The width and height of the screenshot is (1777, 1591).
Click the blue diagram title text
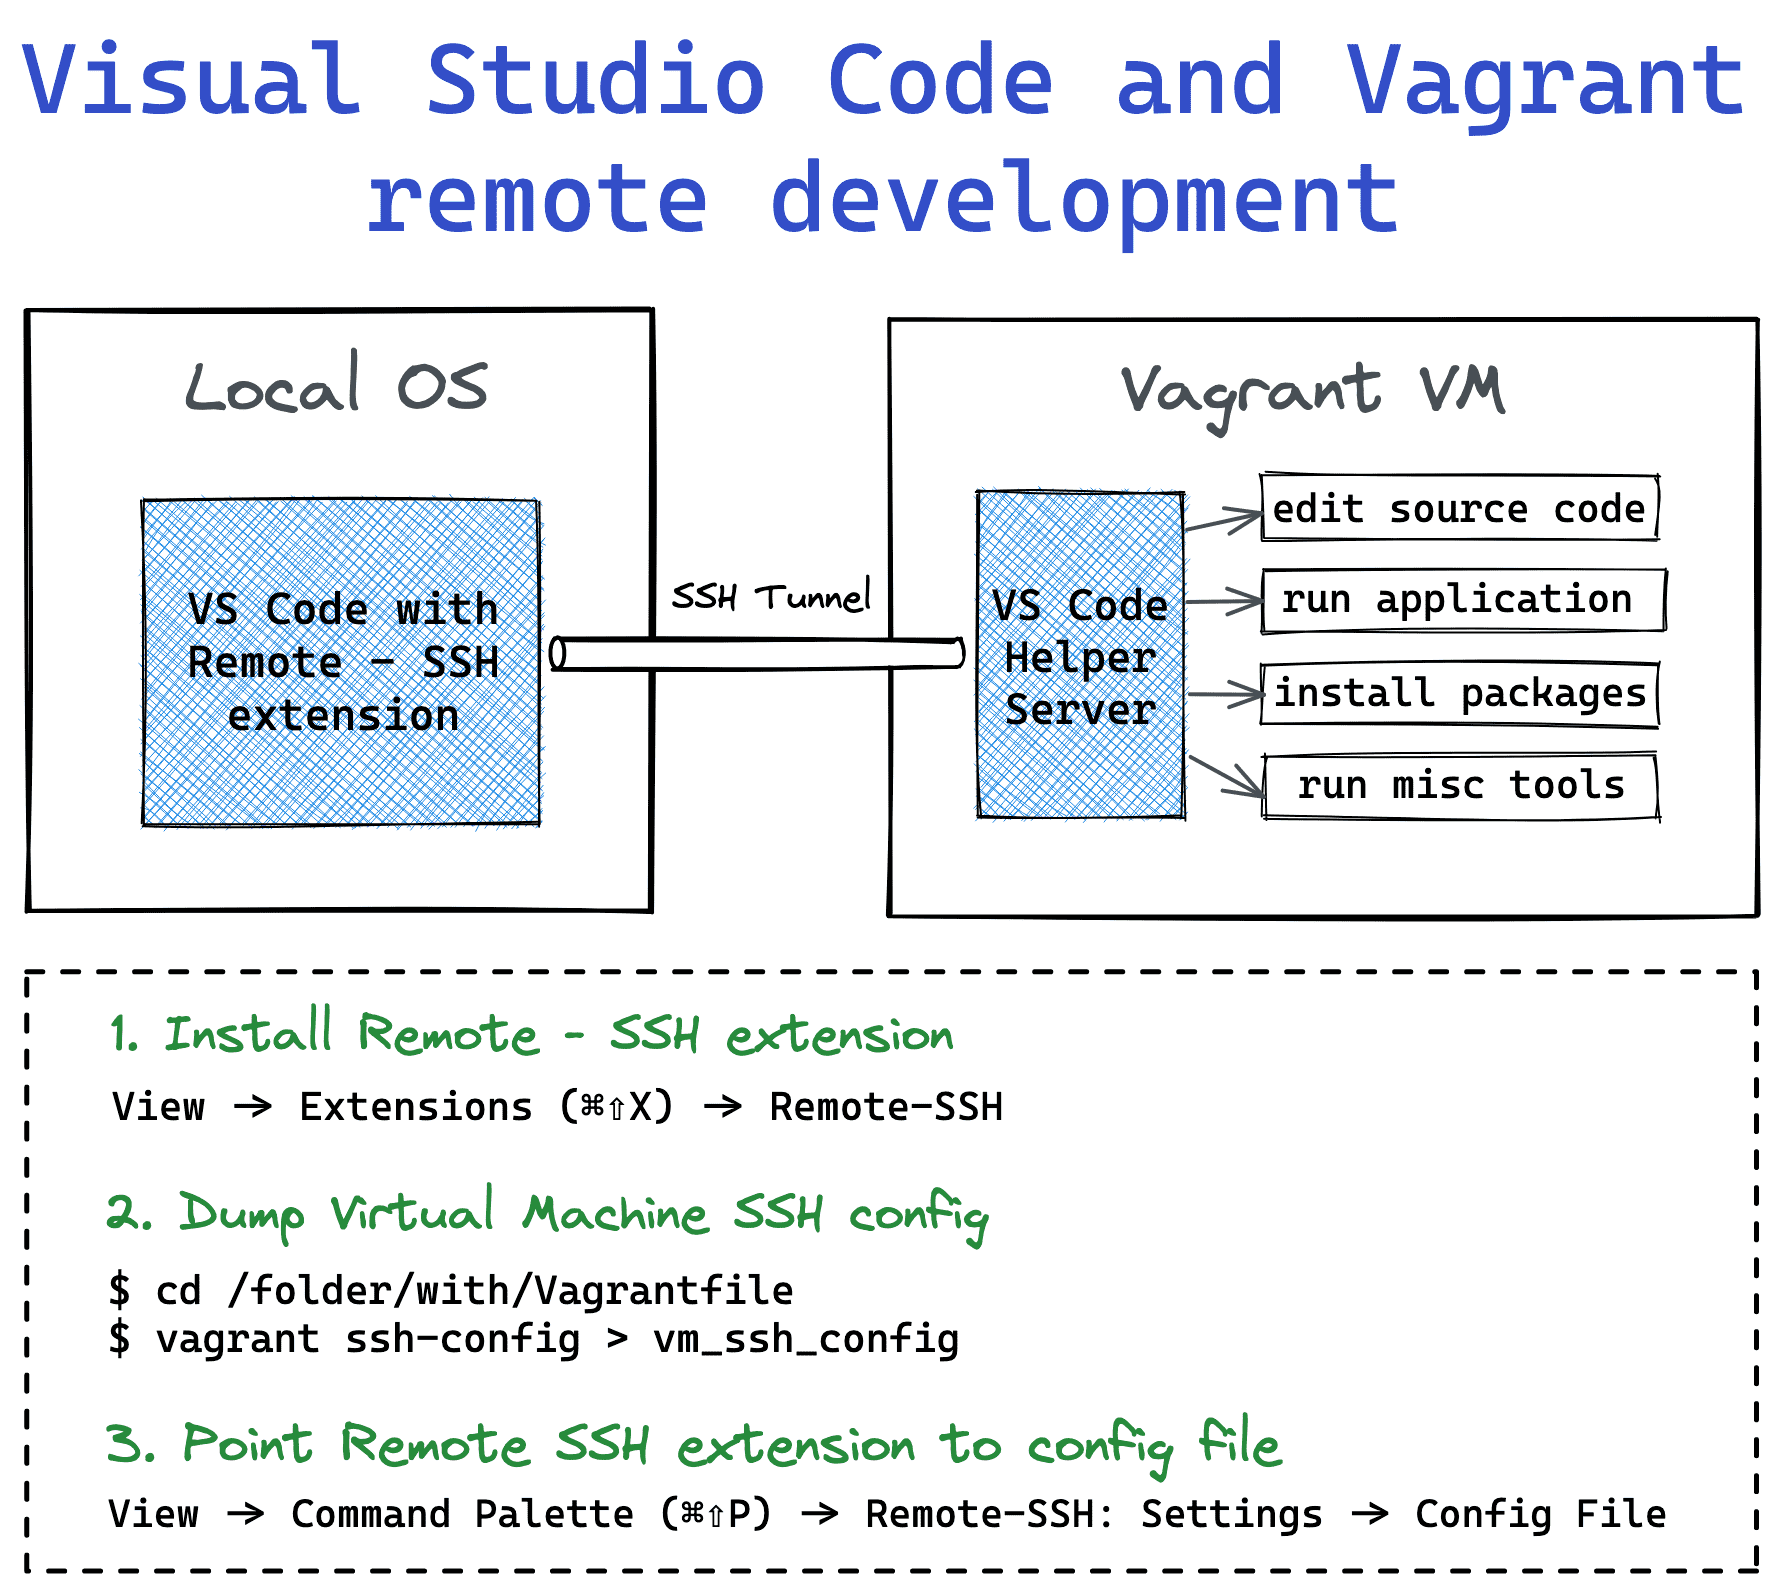[x=884, y=138]
